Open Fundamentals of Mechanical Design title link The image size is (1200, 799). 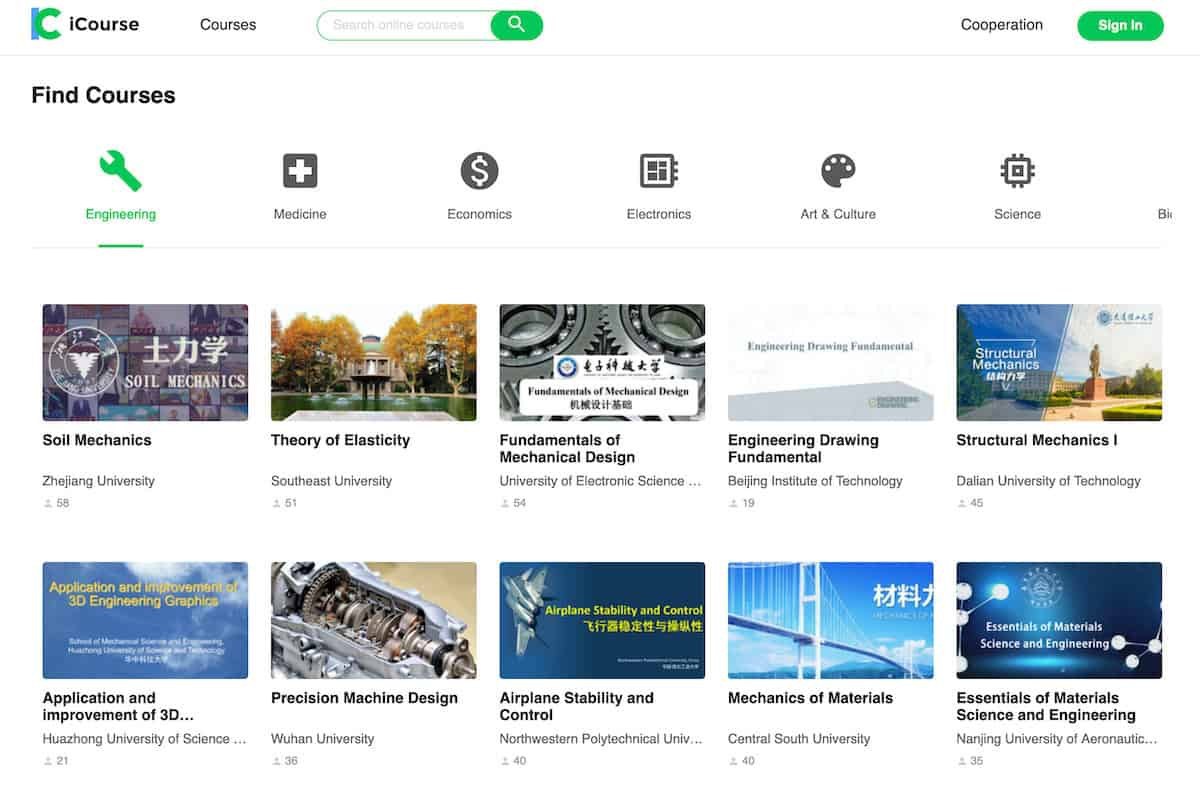tap(567, 449)
